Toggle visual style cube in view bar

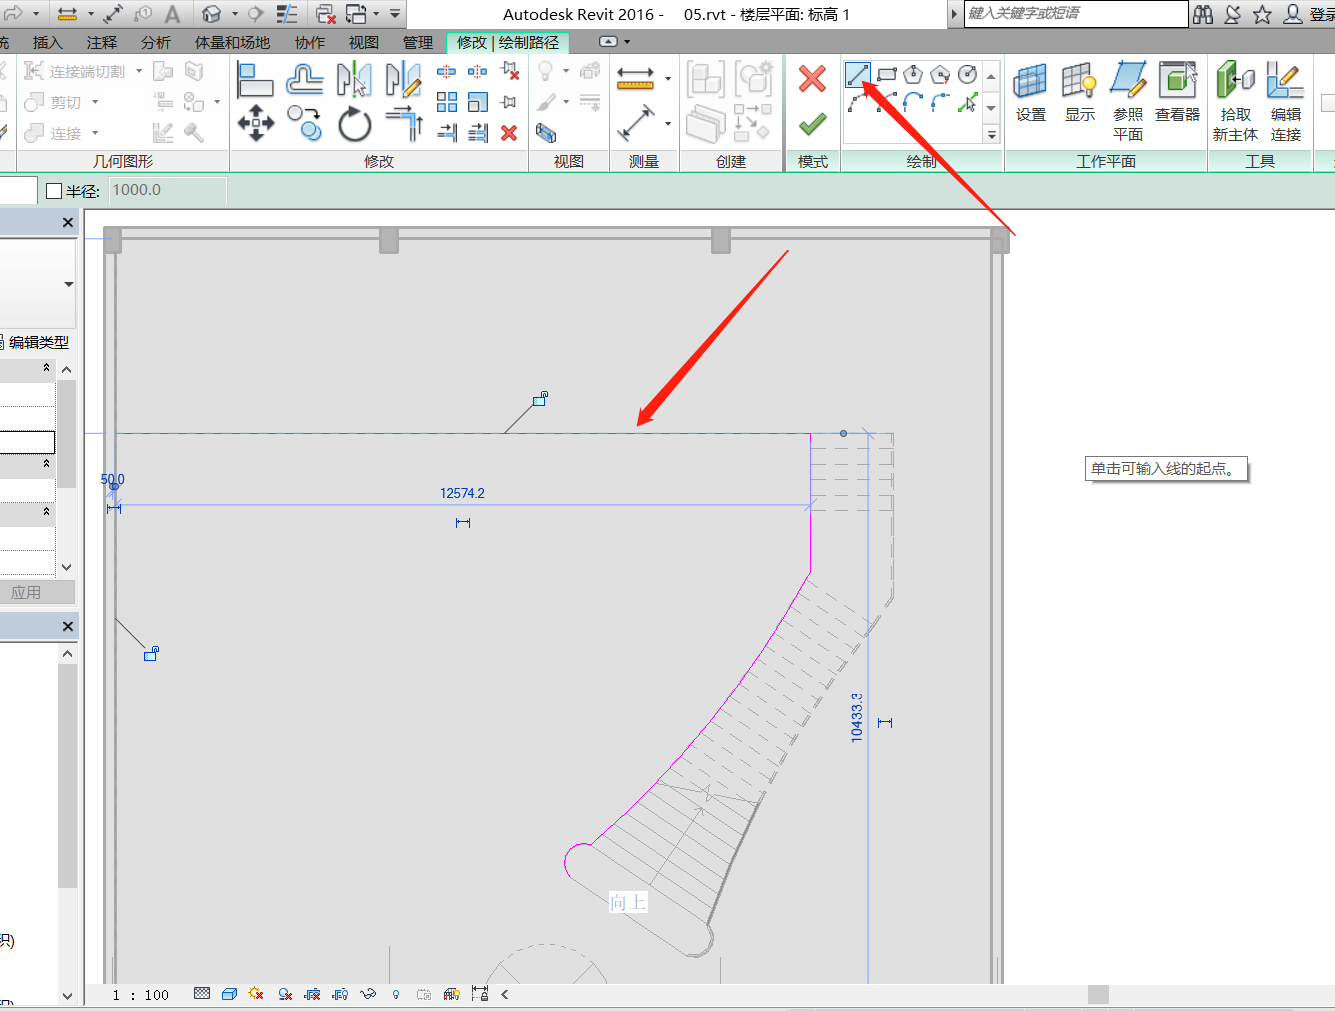click(x=229, y=994)
